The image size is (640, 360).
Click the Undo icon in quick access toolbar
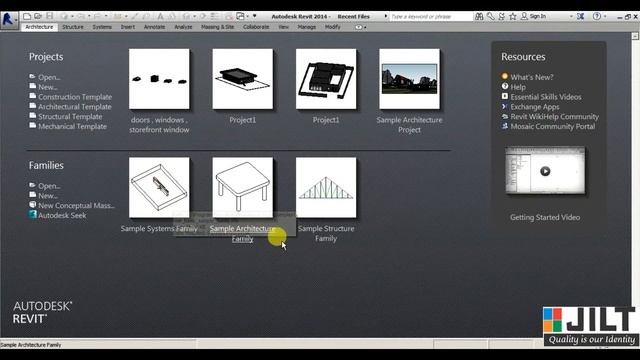[81, 16]
